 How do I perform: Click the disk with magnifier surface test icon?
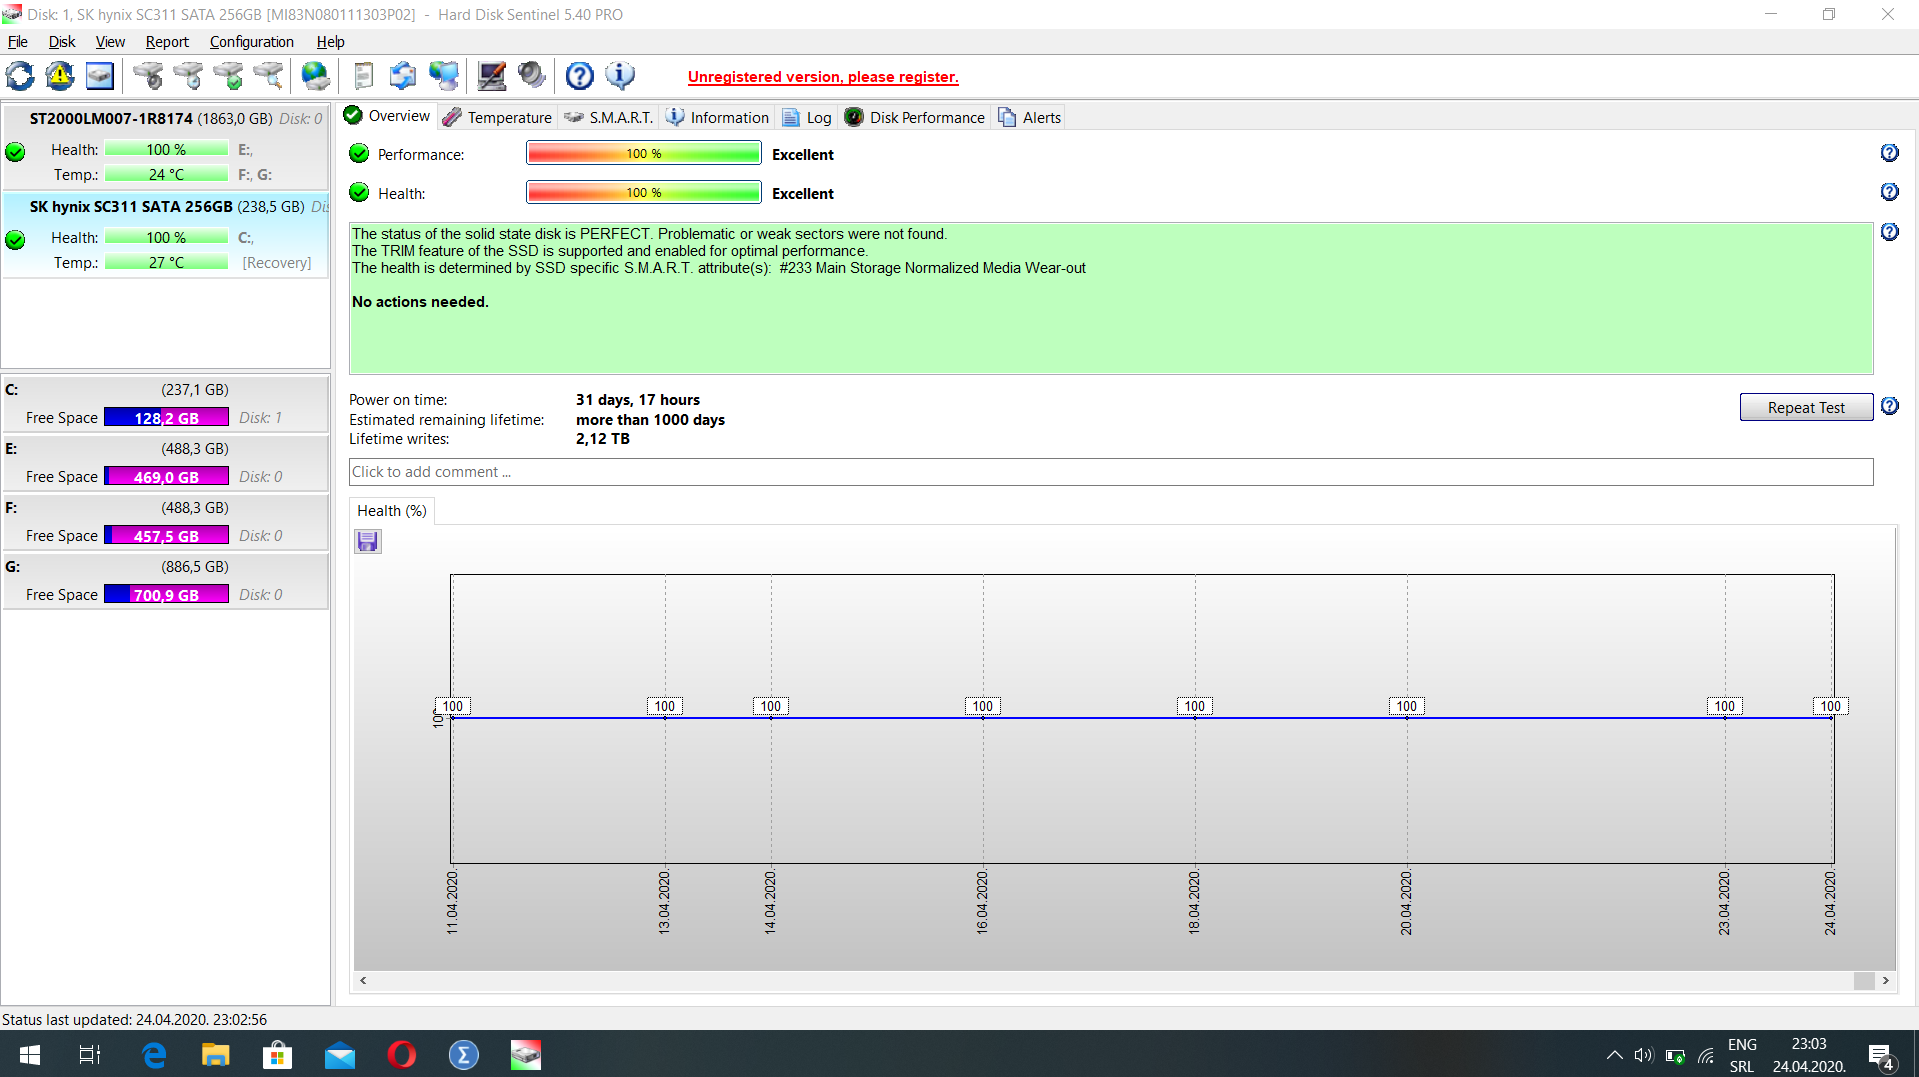click(x=268, y=76)
